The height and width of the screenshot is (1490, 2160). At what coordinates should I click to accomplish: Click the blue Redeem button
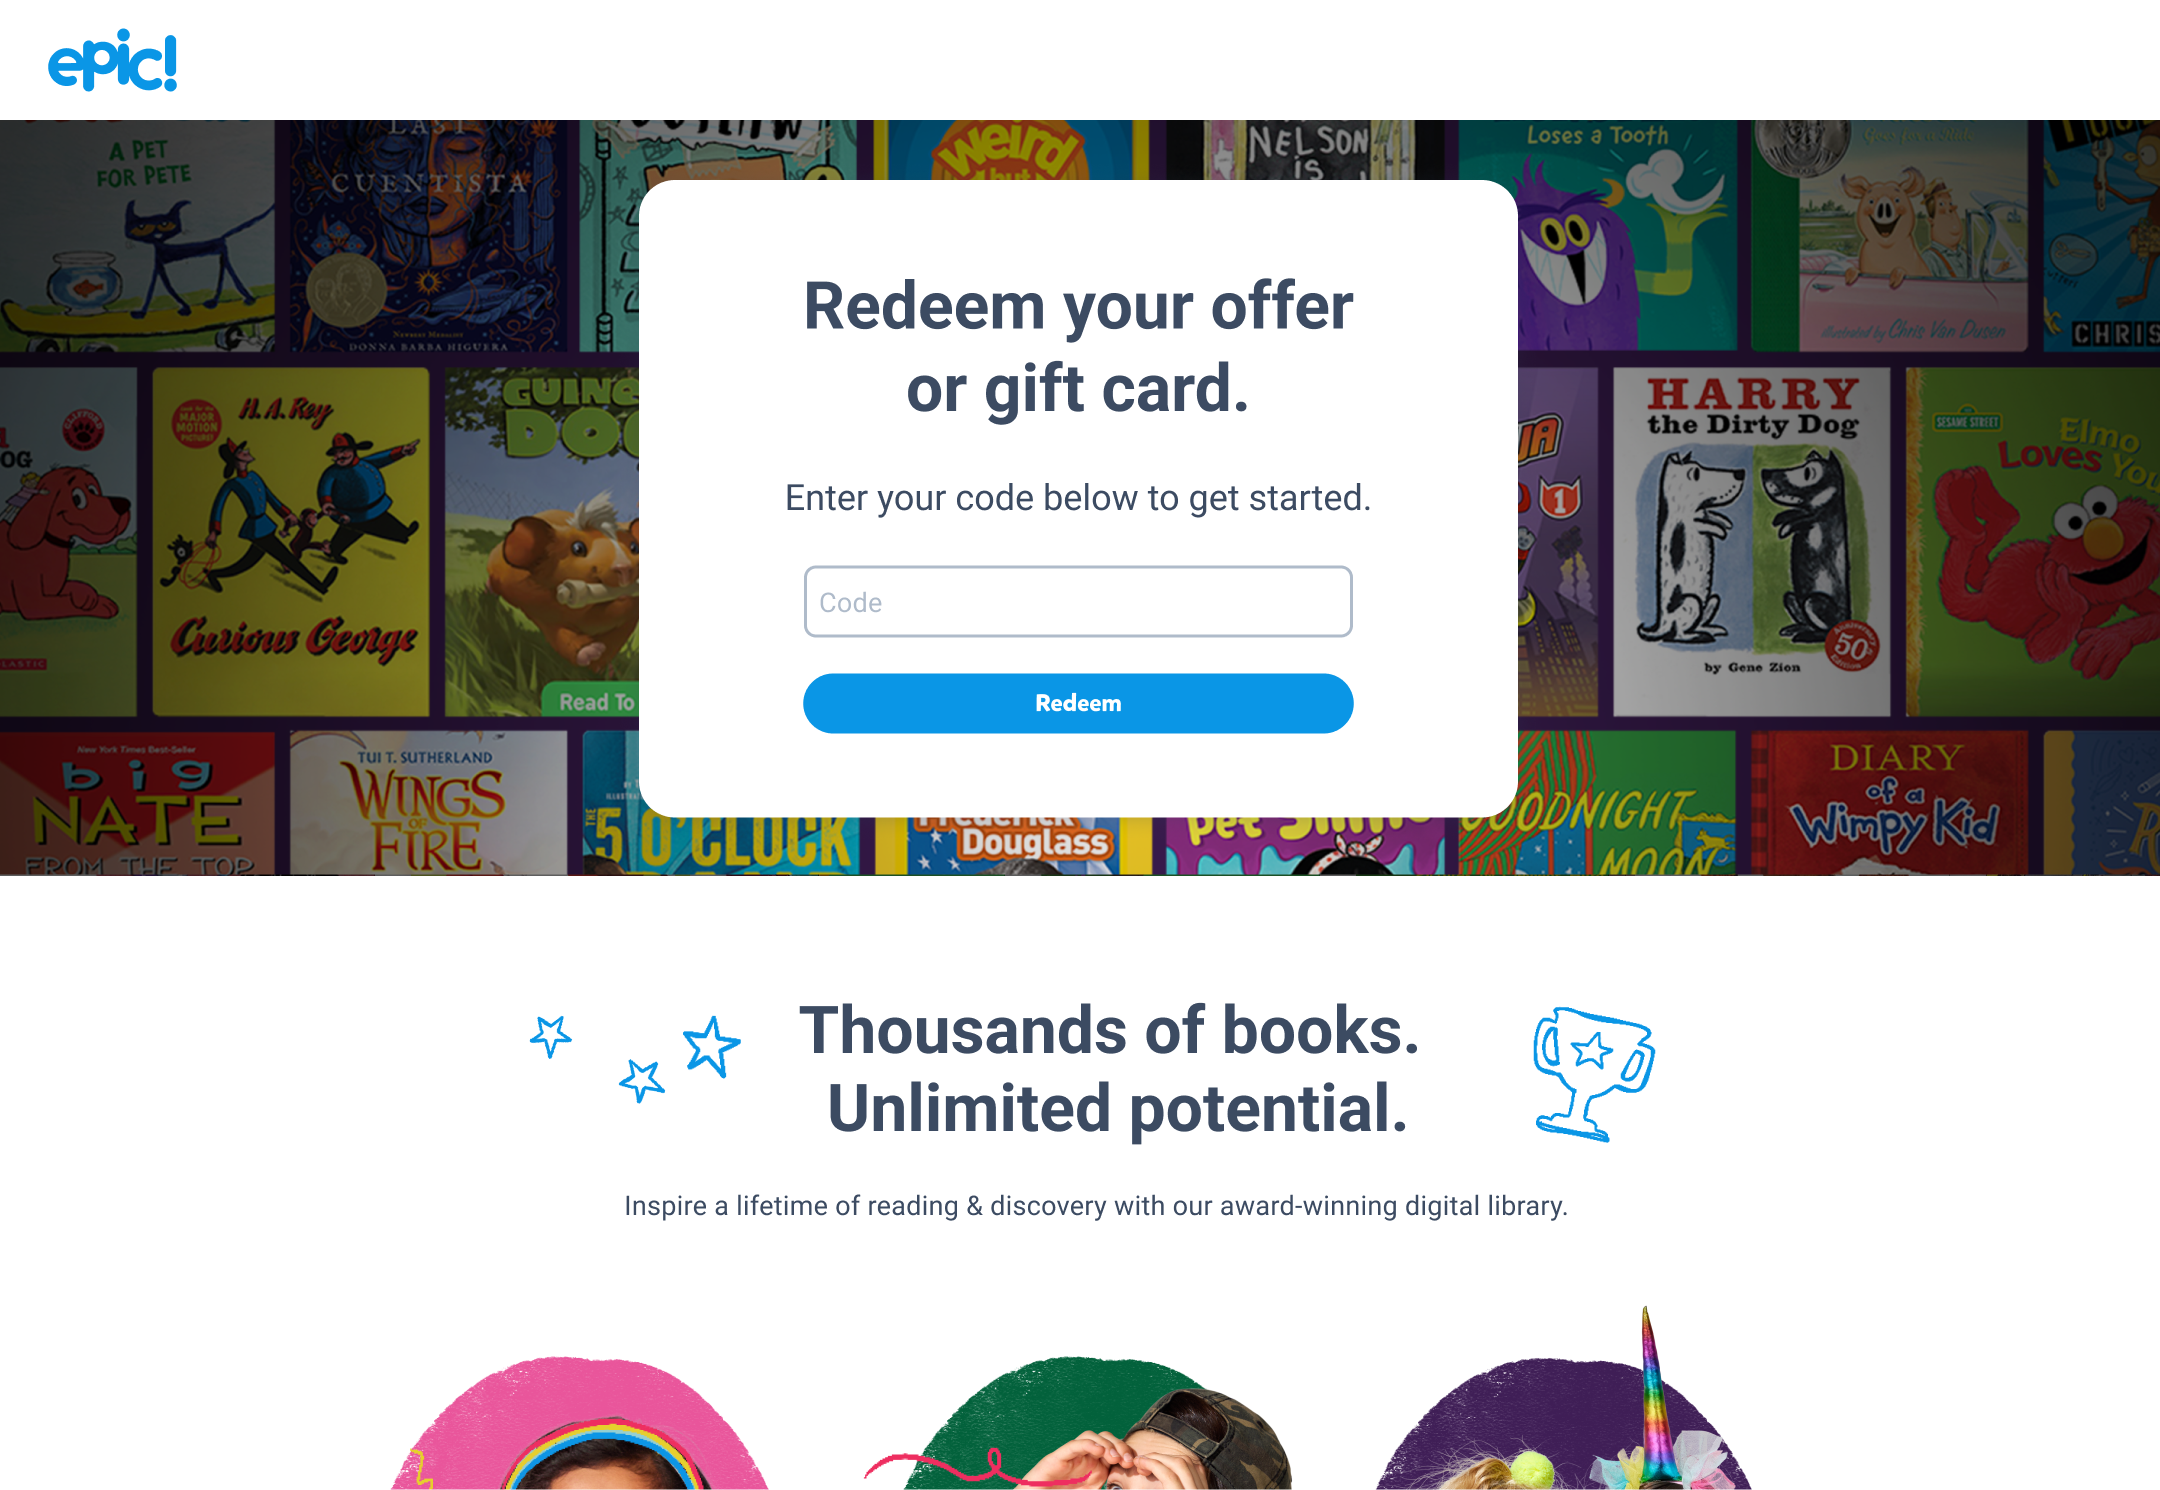pyautogui.click(x=1078, y=703)
